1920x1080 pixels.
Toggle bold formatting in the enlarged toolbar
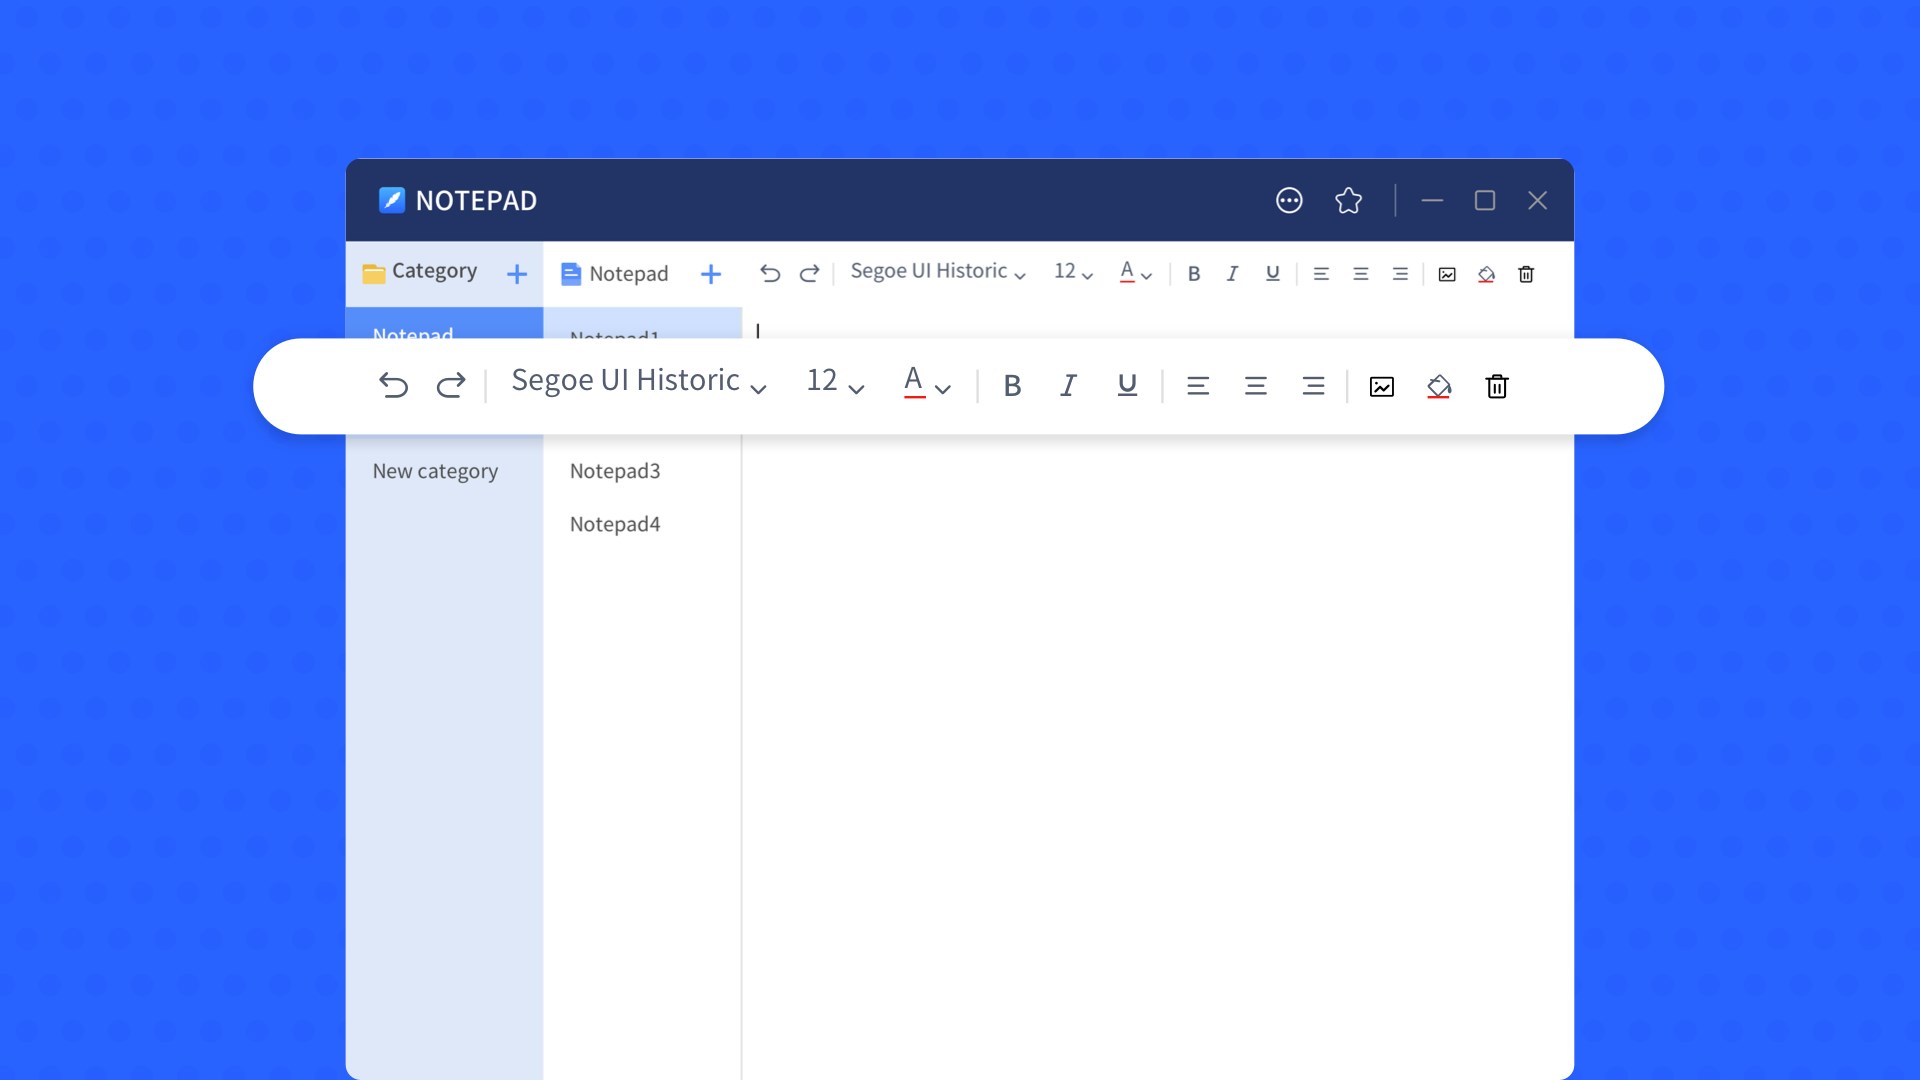point(1012,386)
